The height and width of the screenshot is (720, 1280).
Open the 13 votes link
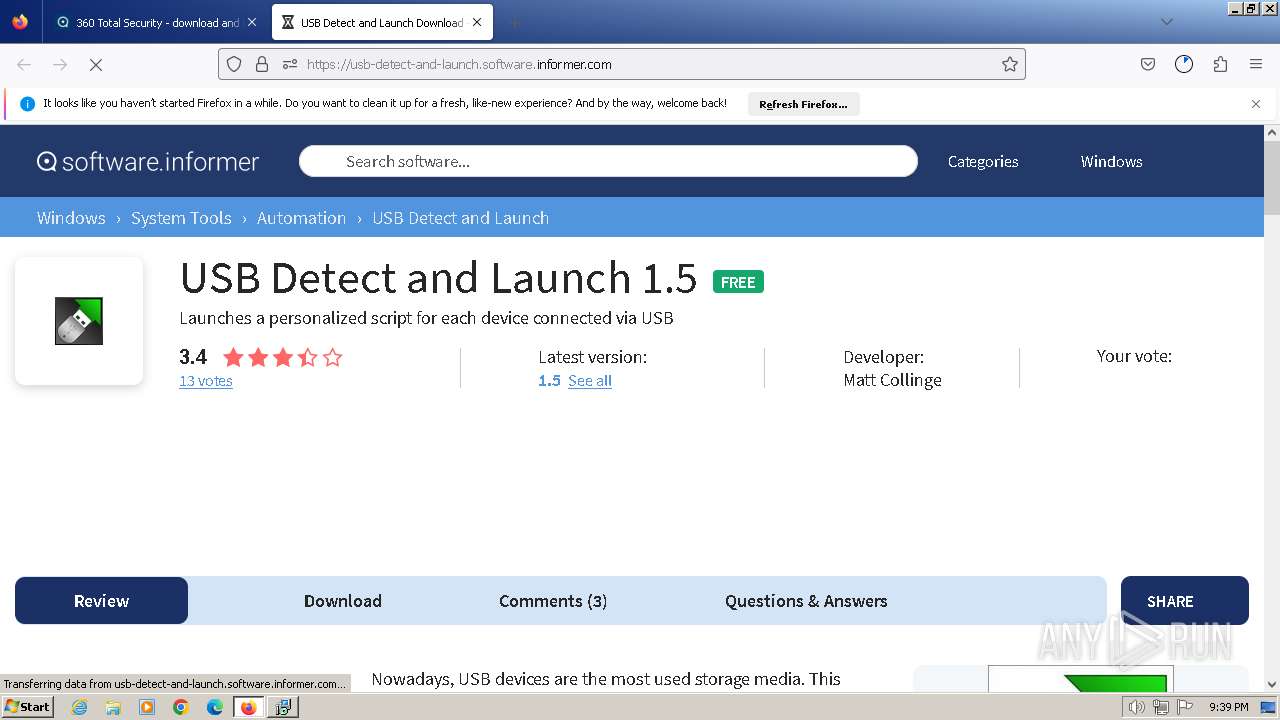(x=206, y=381)
